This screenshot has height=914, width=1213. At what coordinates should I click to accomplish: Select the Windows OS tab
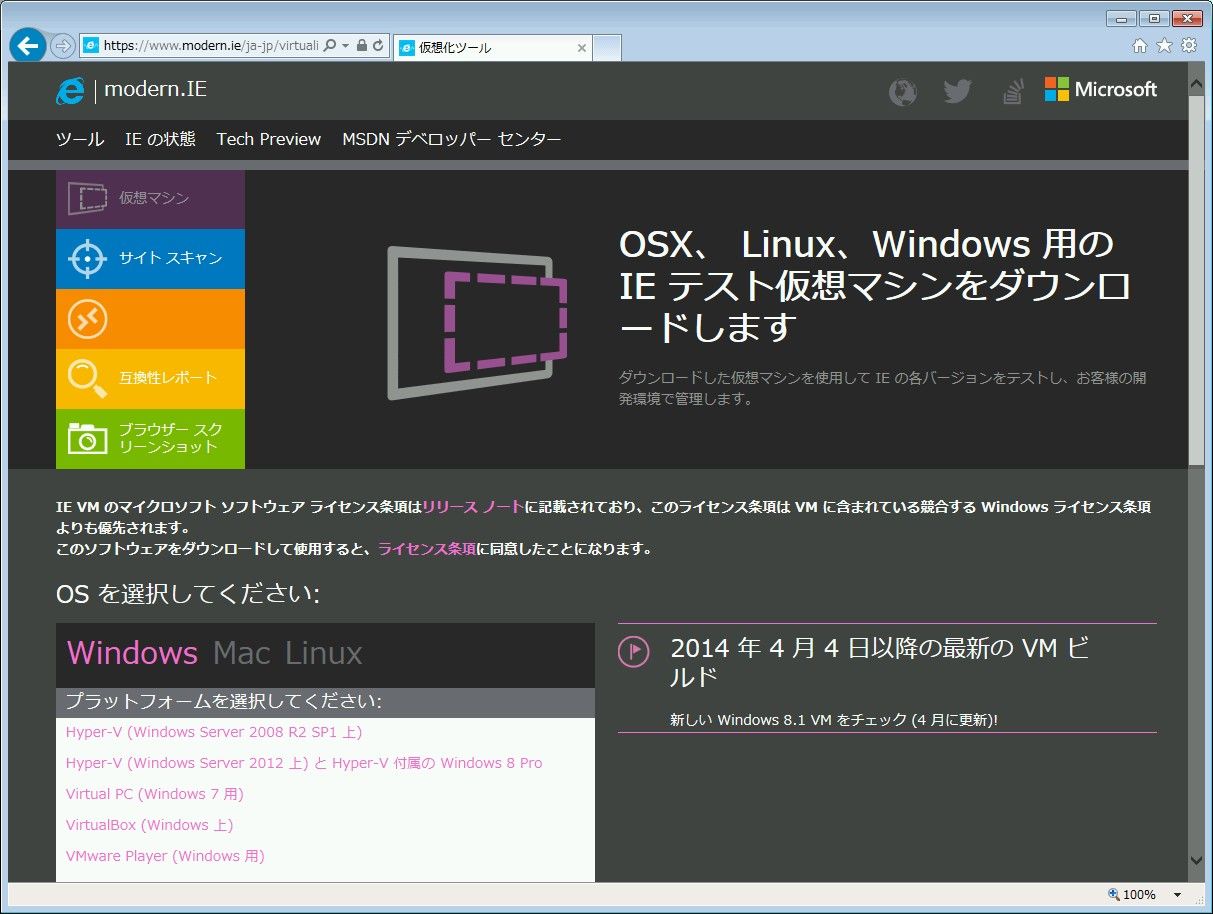(132, 653)
